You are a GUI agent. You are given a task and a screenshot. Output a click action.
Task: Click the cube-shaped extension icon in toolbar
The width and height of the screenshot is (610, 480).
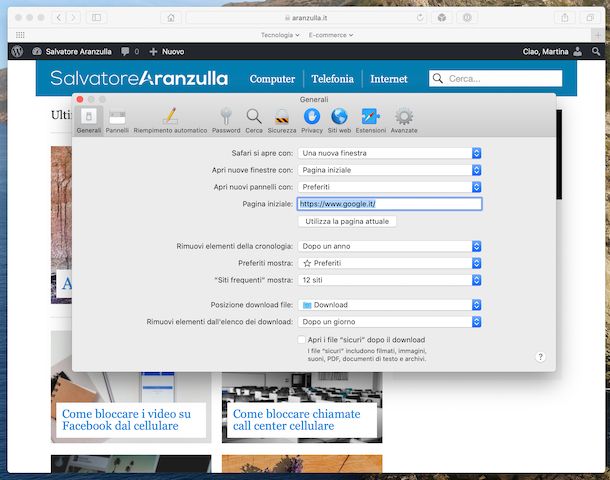pyautogui.click(x=442, y=18)
